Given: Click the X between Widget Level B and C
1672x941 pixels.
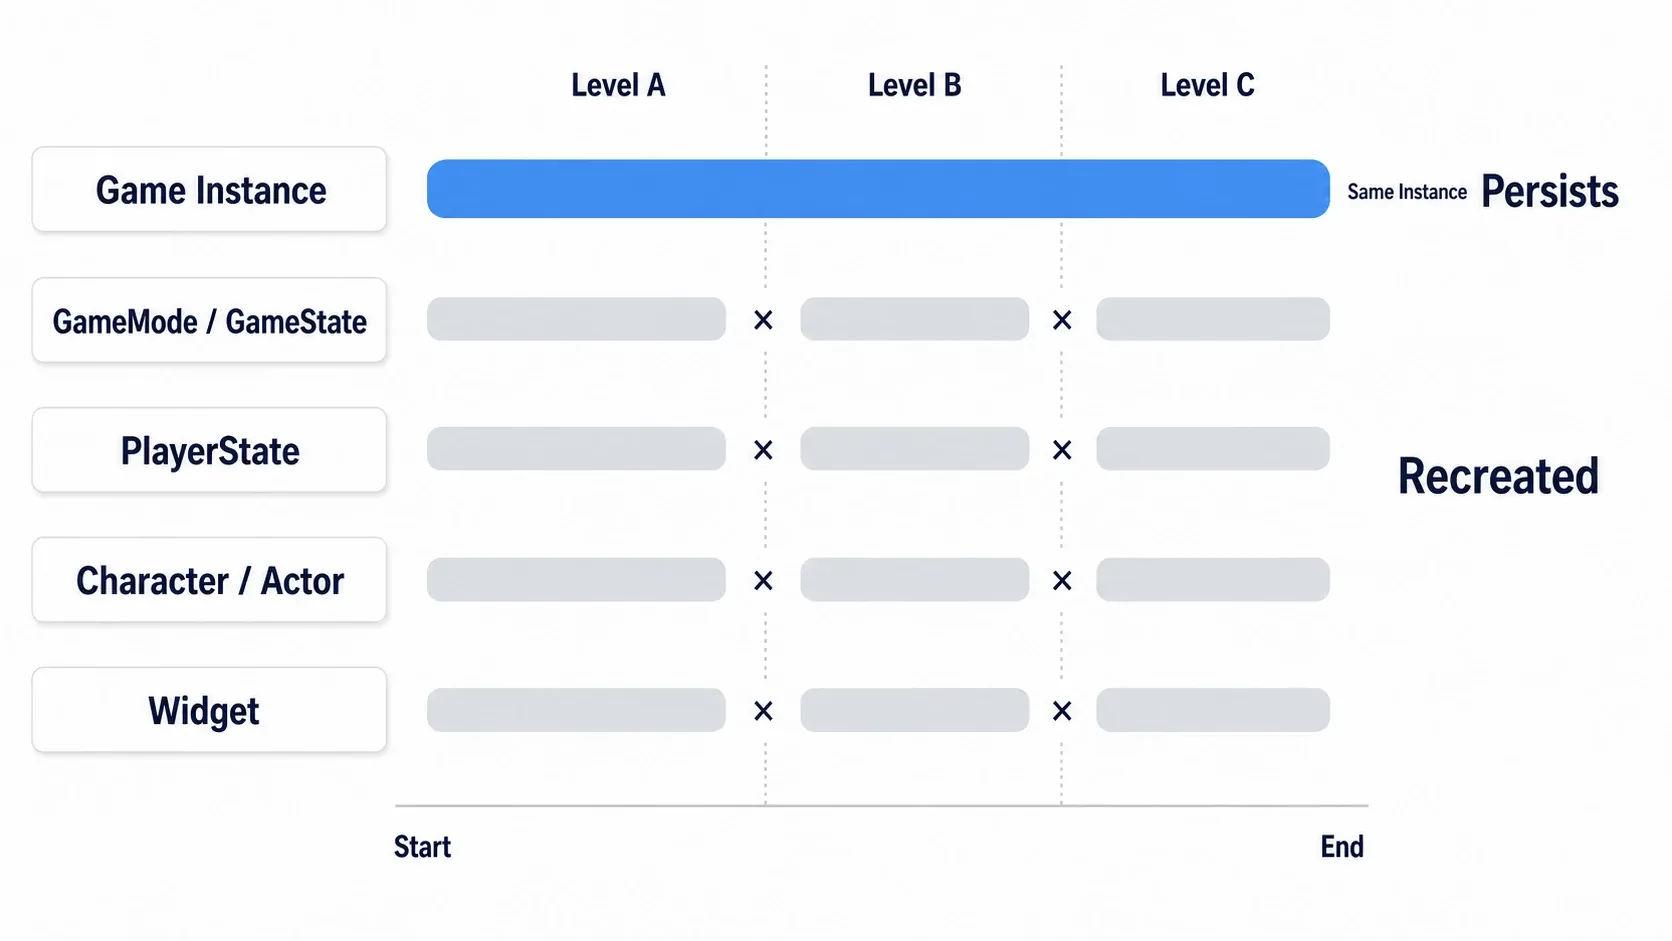Looking at the screenshot, I should coord(1062,711).
